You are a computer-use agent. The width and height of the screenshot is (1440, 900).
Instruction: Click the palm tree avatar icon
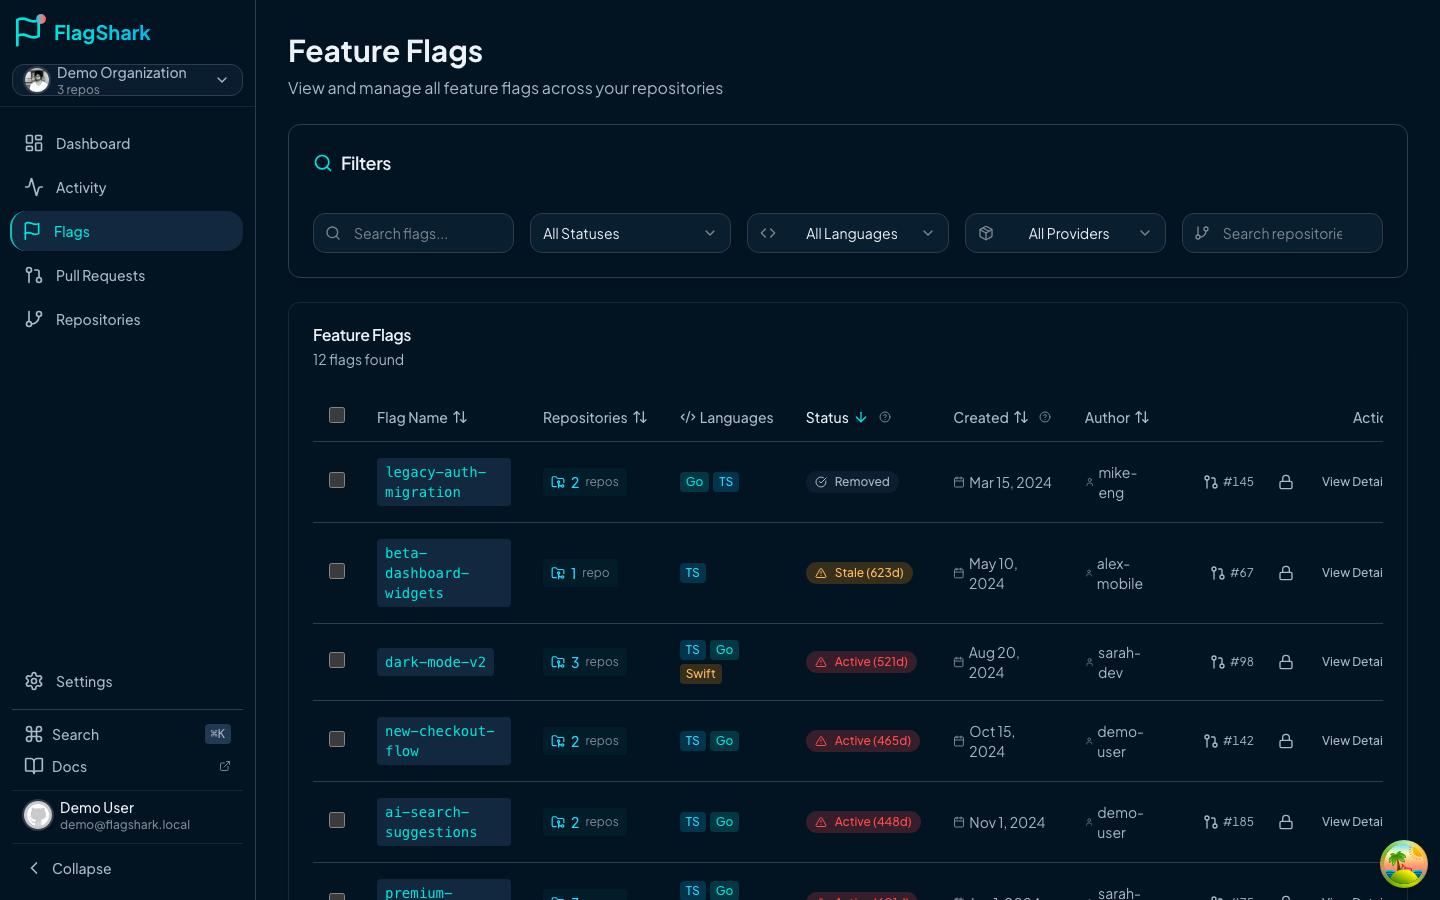point(1403,863)
